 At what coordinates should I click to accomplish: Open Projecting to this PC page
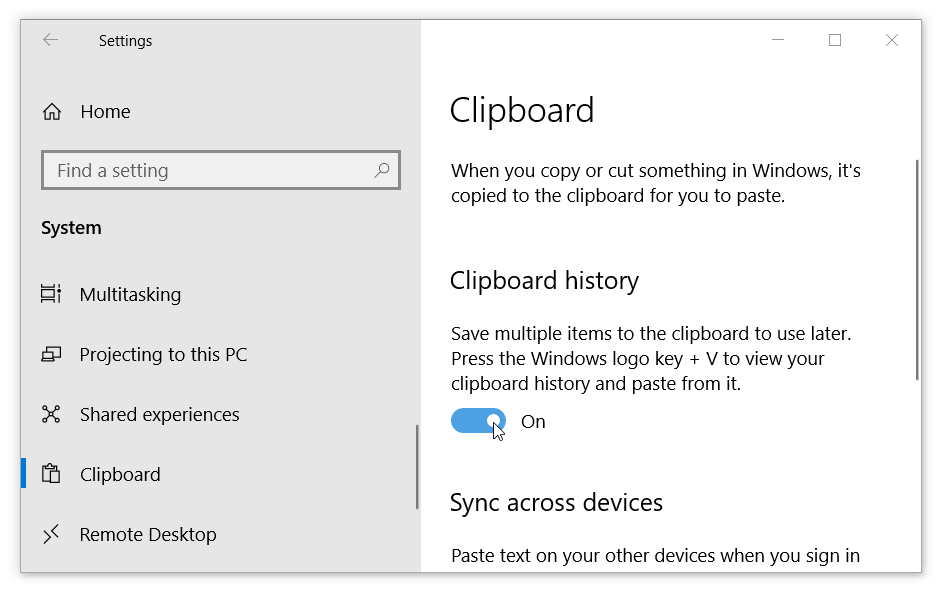(x=163, y=354)
